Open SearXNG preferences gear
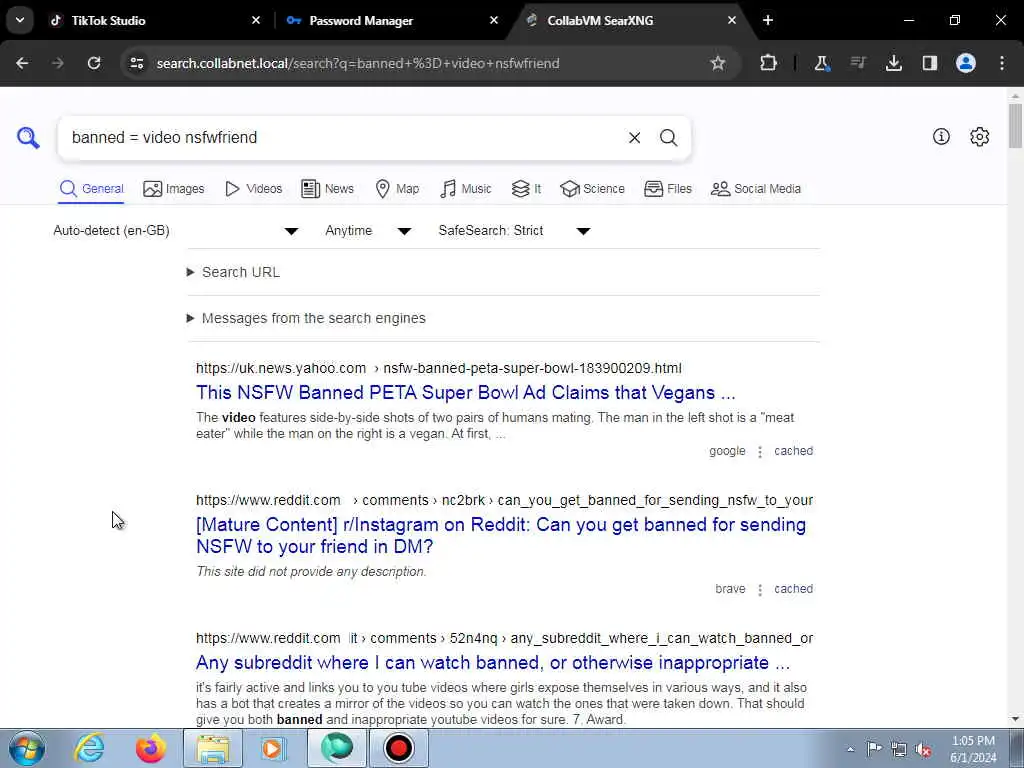Screen dimensions: 1024x768 pos(980,136)
